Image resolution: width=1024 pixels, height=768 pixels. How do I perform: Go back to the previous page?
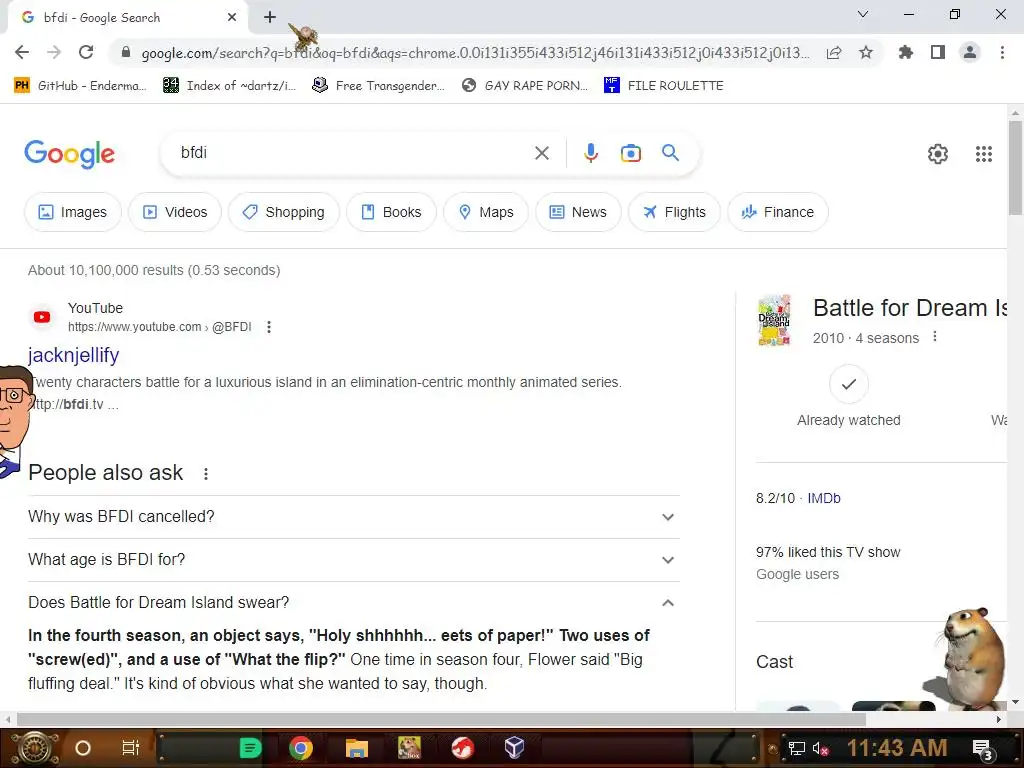click(x=22, y=52)
